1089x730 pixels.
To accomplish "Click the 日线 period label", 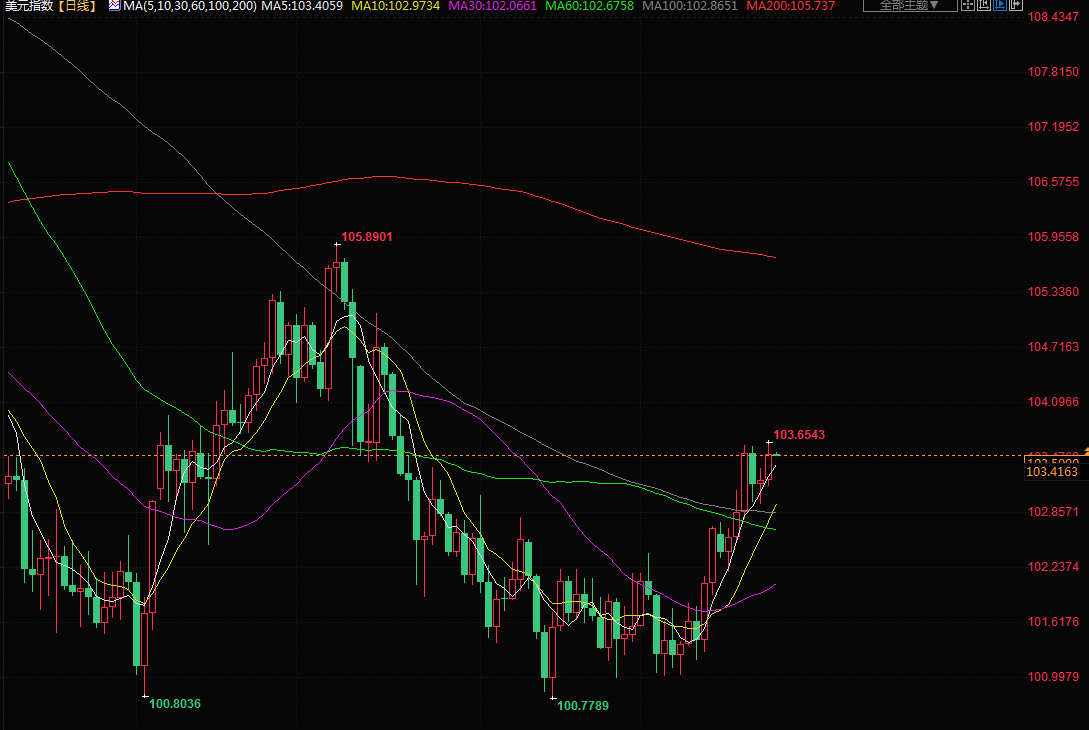I will [77, 6].
